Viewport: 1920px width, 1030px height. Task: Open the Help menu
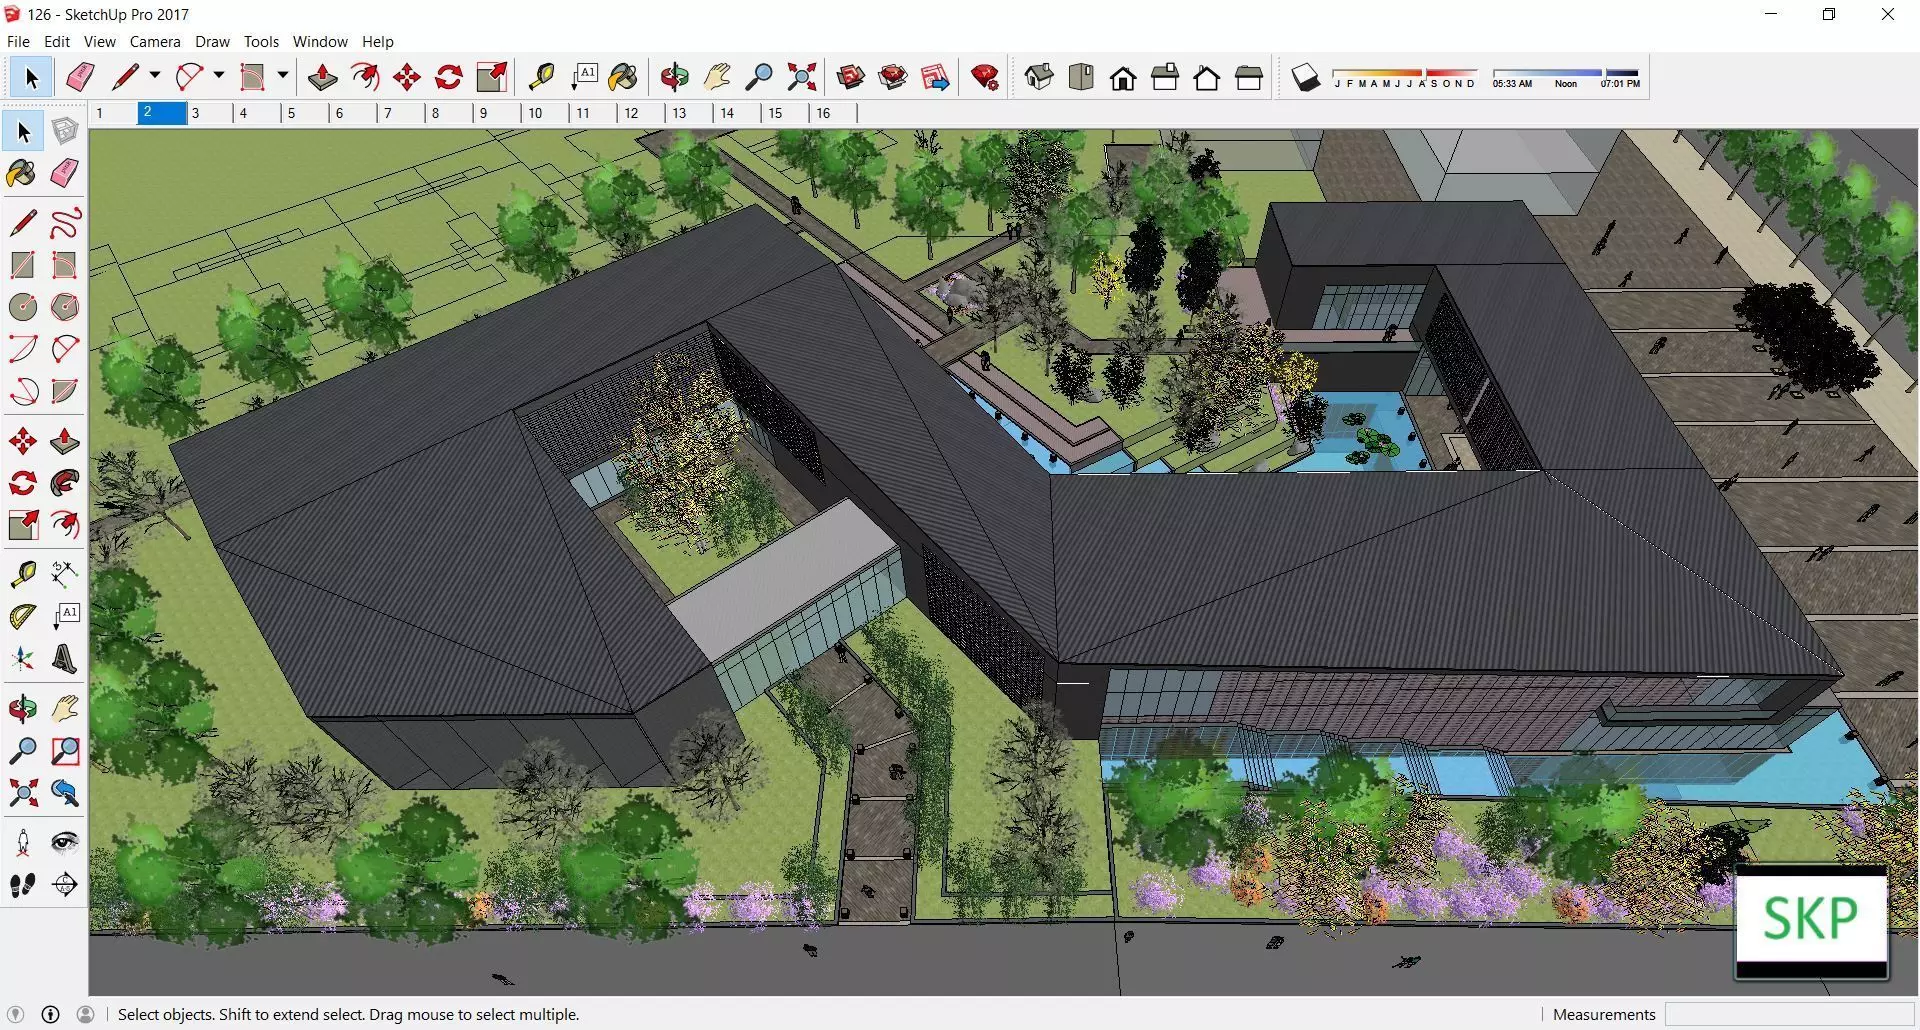click(x=378, y=42)
